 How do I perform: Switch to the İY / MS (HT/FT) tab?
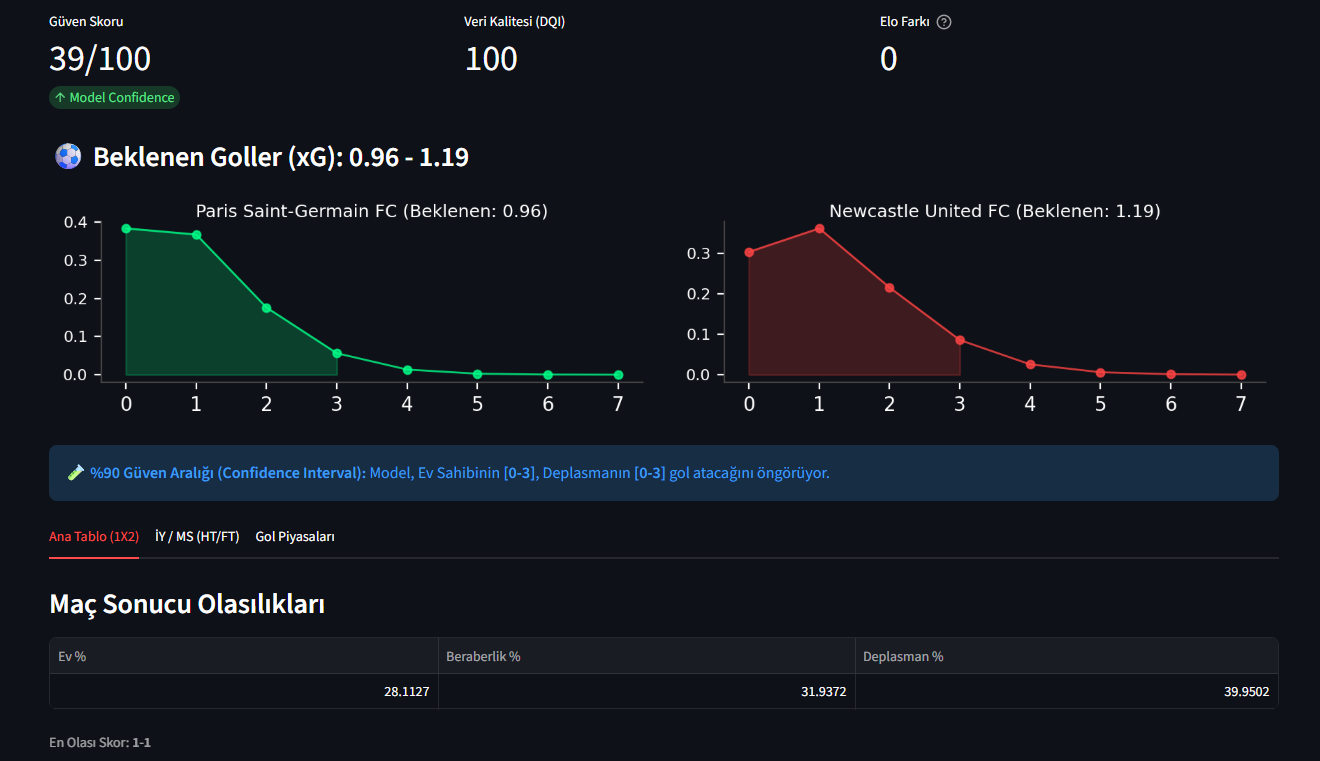coord(196,536)
